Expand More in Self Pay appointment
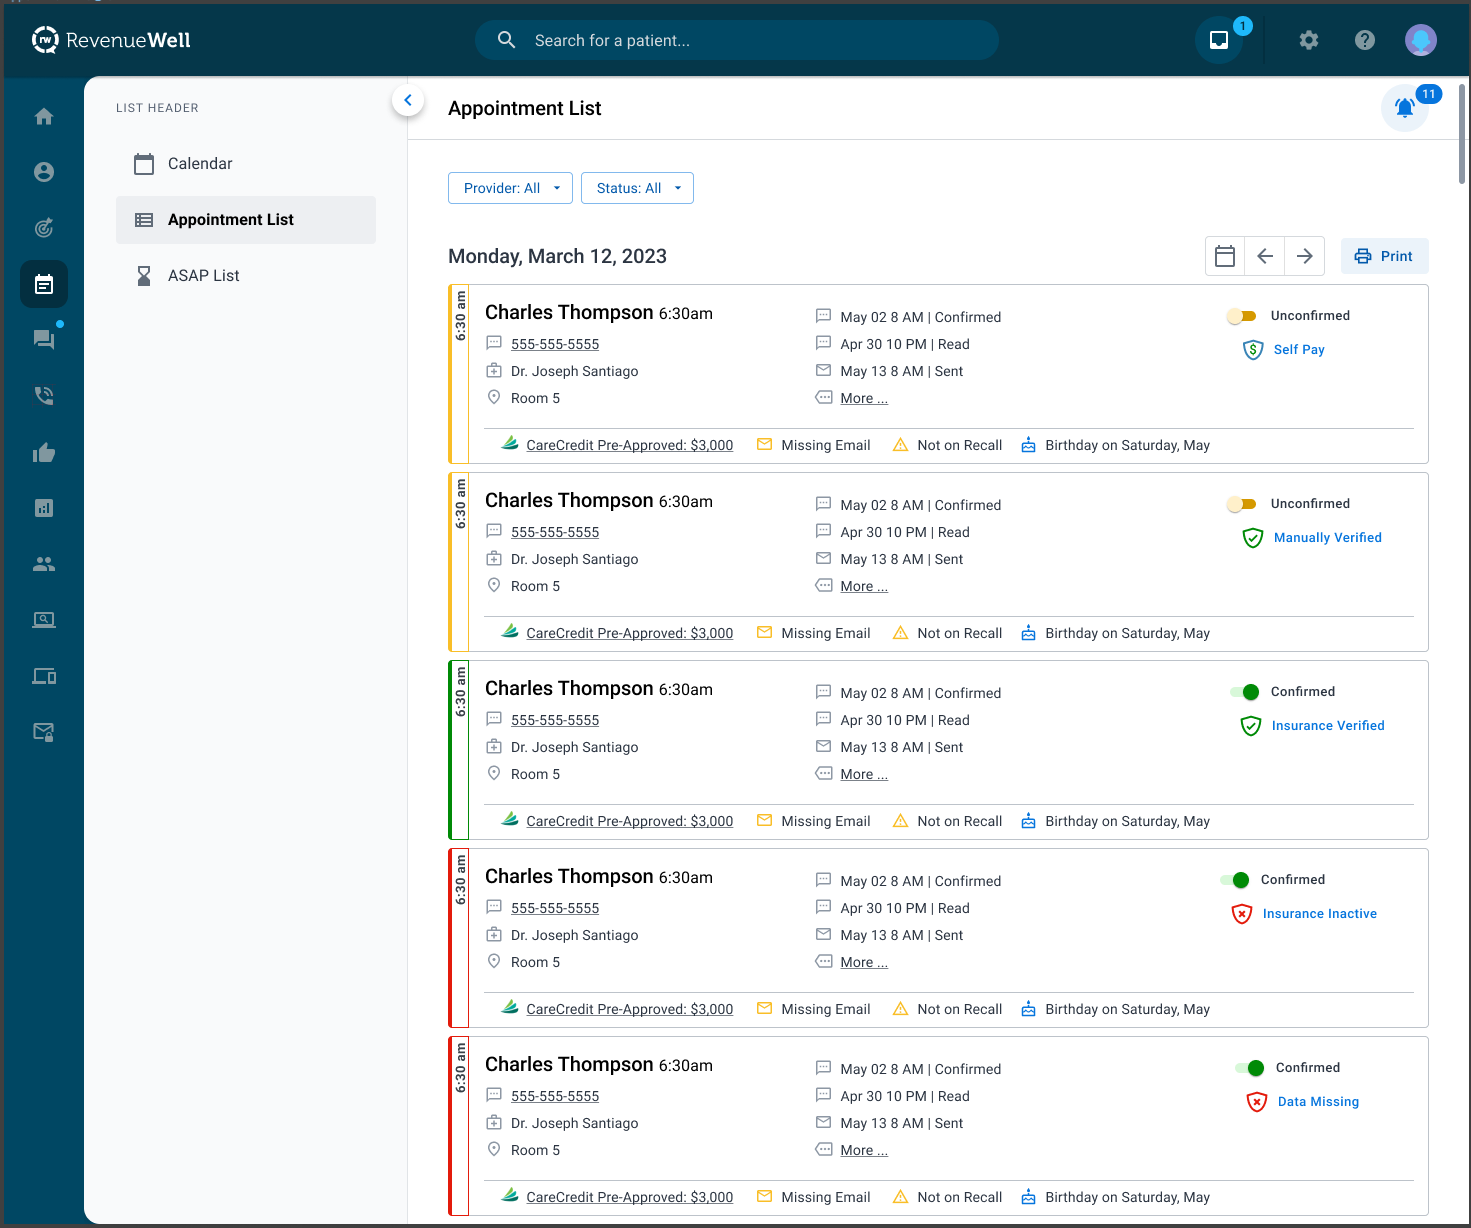Viewport: 1471px width, 1228px height. tap(864, 398)
